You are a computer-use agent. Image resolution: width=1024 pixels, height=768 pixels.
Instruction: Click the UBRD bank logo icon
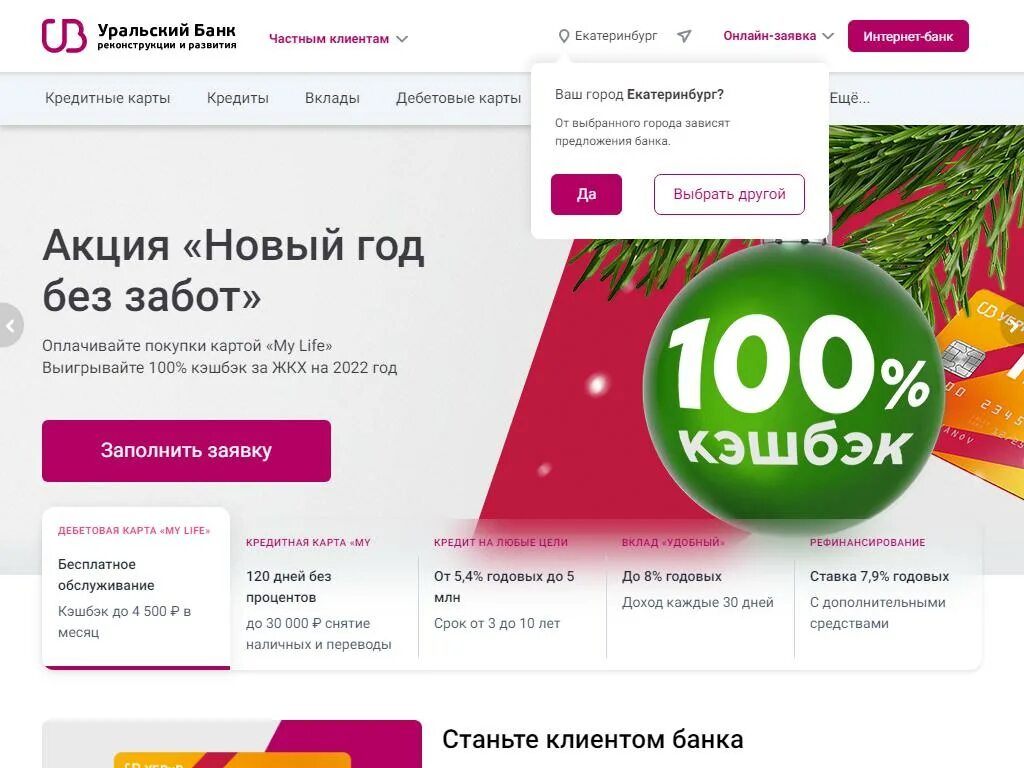click(64, 35)
